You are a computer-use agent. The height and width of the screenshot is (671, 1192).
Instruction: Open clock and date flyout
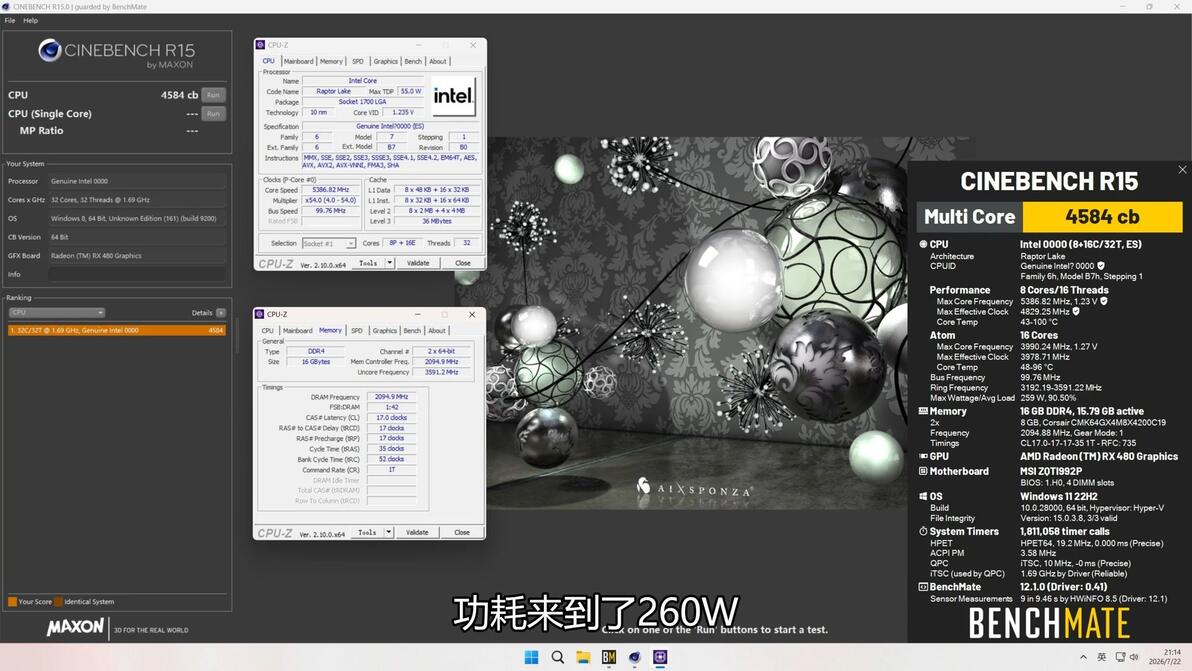click(x=1164, y=657)
